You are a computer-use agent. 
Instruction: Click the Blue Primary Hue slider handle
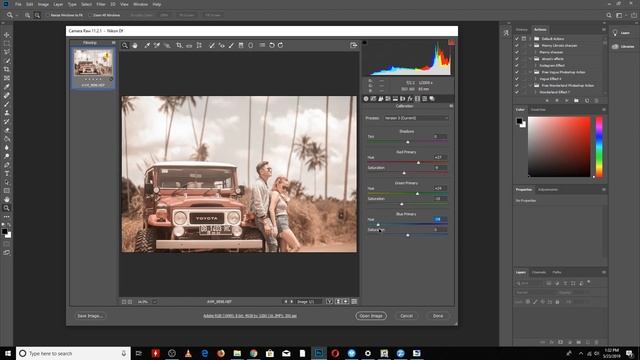[x=378, y=224]
